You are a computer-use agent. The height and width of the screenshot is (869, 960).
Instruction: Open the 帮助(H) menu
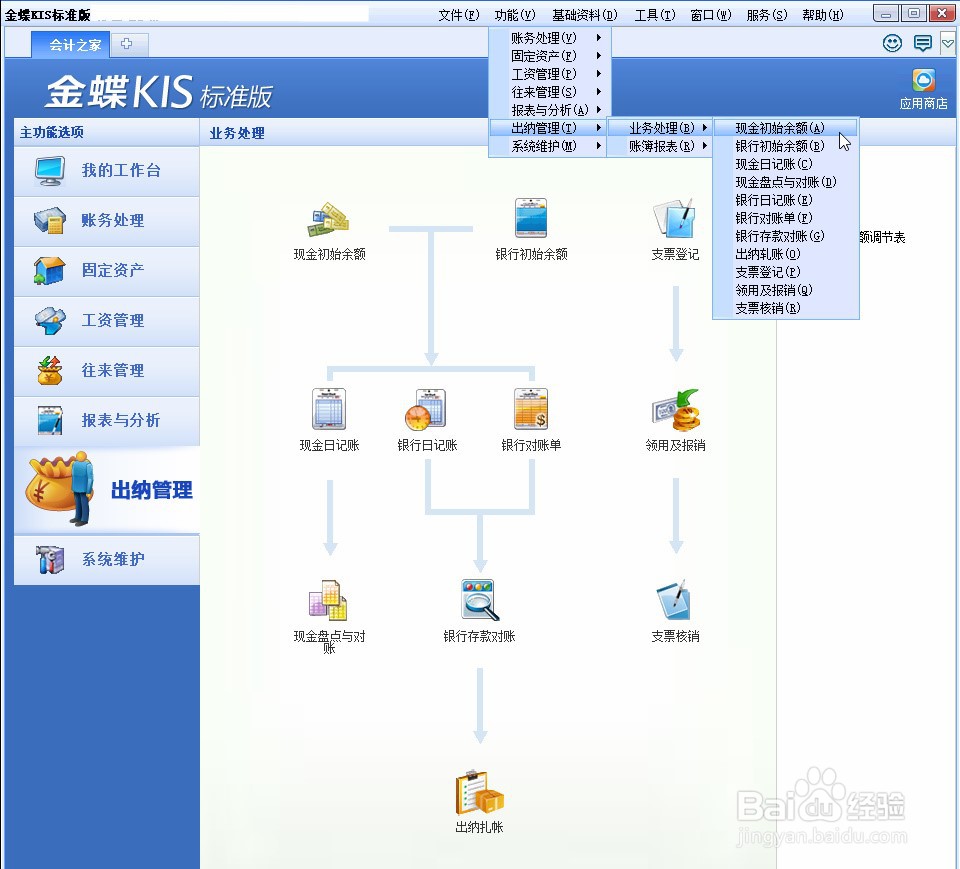click(823, 15)
